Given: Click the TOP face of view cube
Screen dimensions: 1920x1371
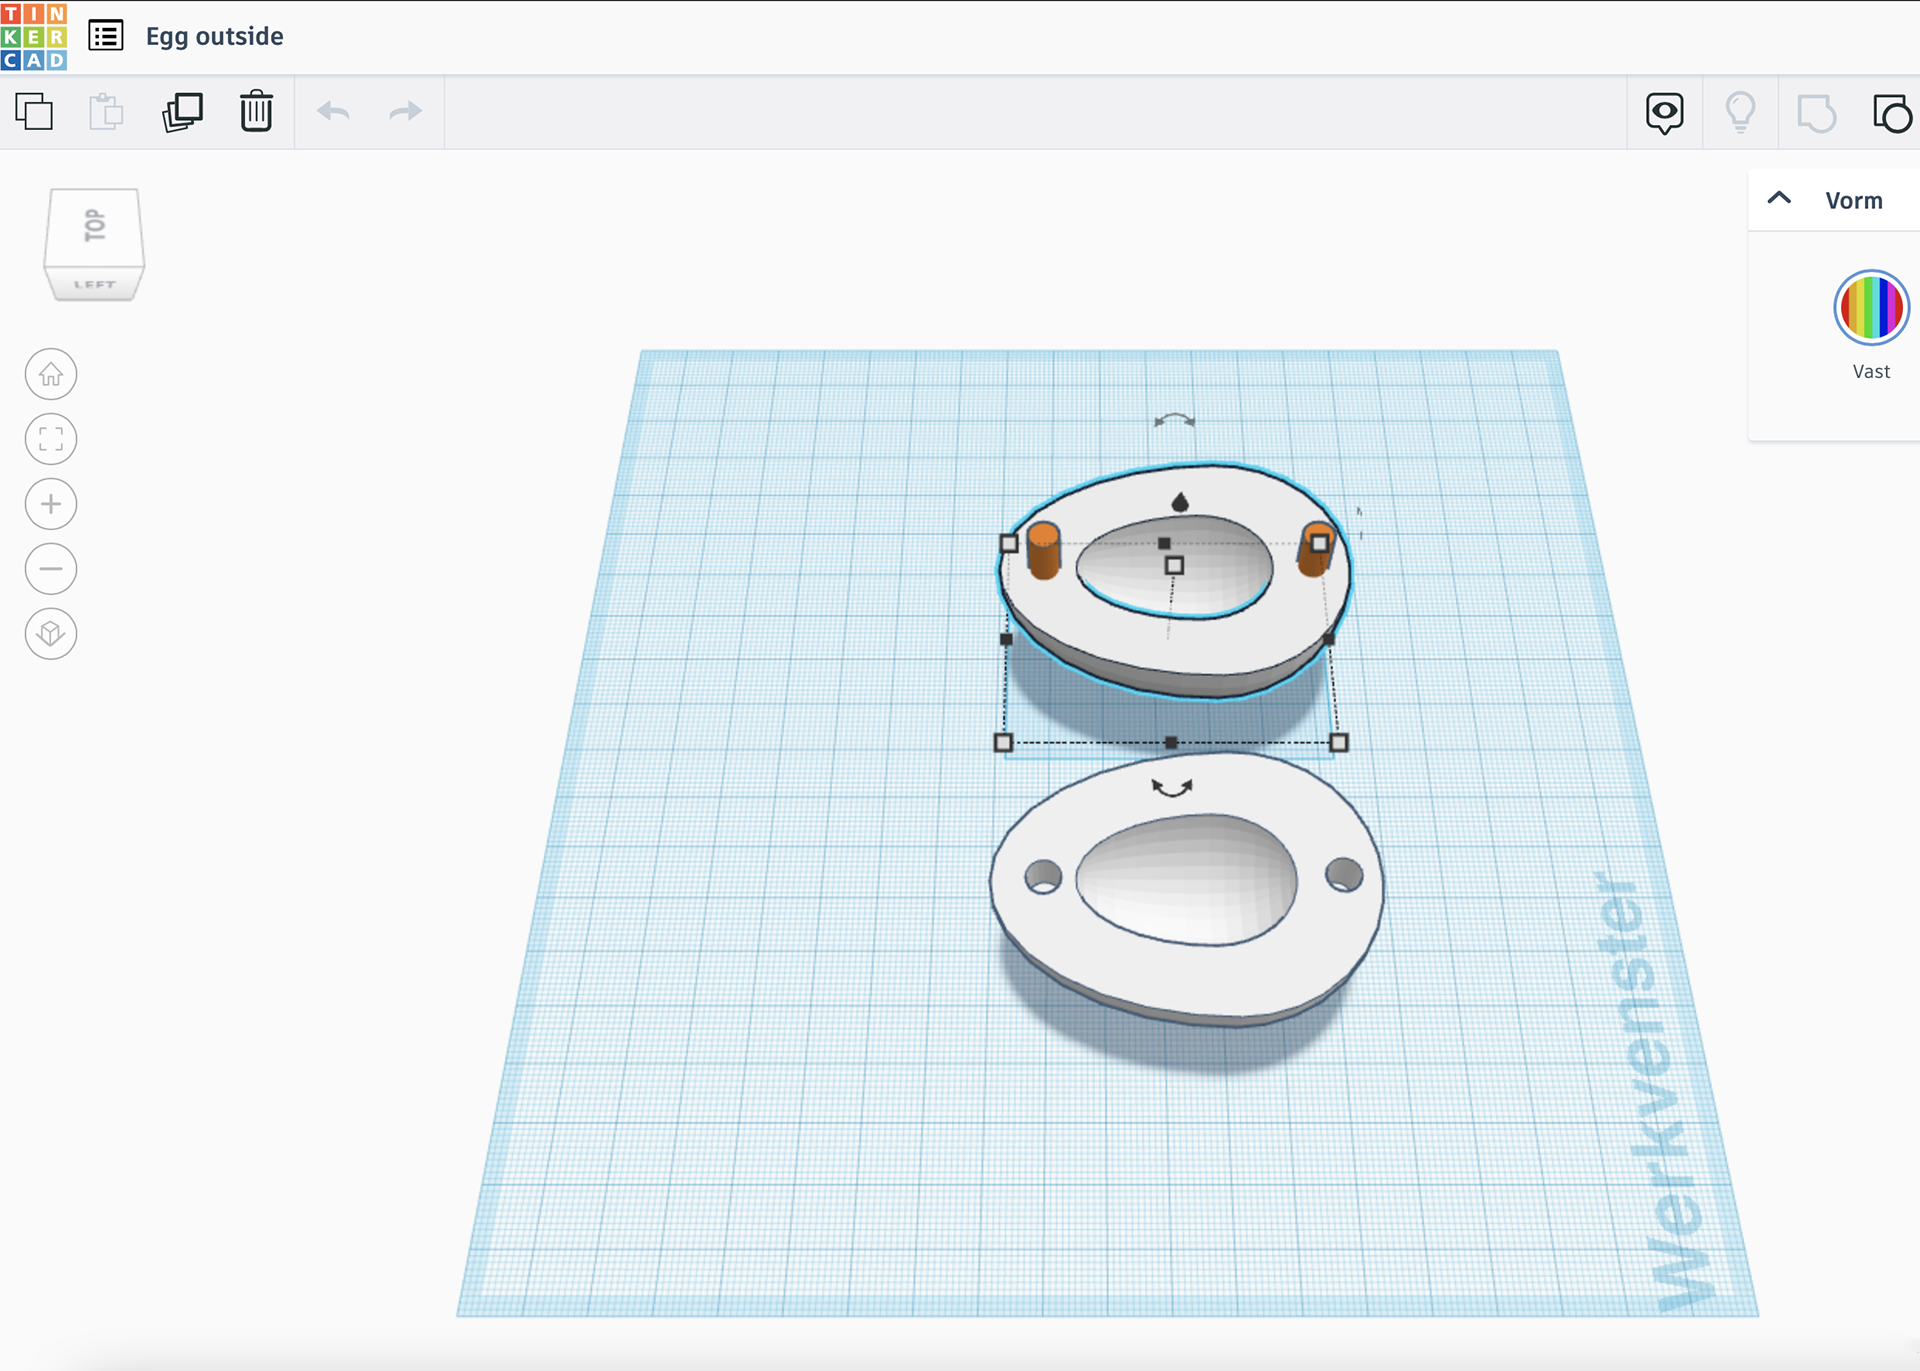Looking at the screenshot, I should pos(94,227).
